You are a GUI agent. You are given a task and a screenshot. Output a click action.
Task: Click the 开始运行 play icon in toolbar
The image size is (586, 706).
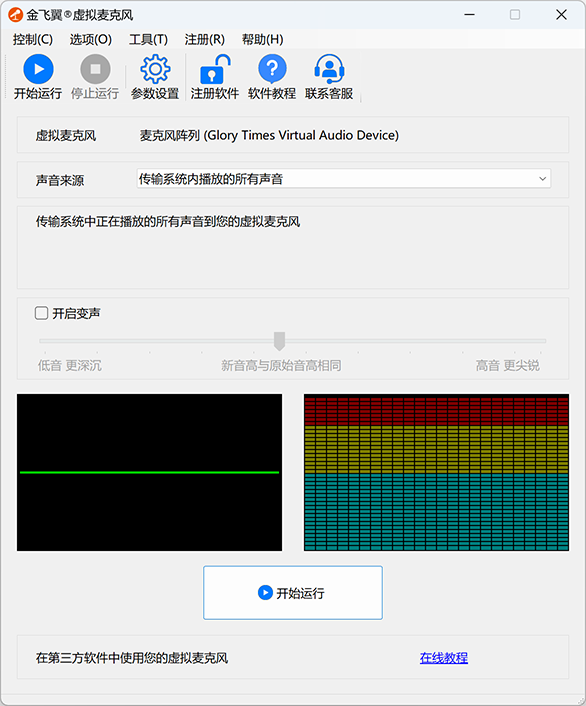(38, 69)
